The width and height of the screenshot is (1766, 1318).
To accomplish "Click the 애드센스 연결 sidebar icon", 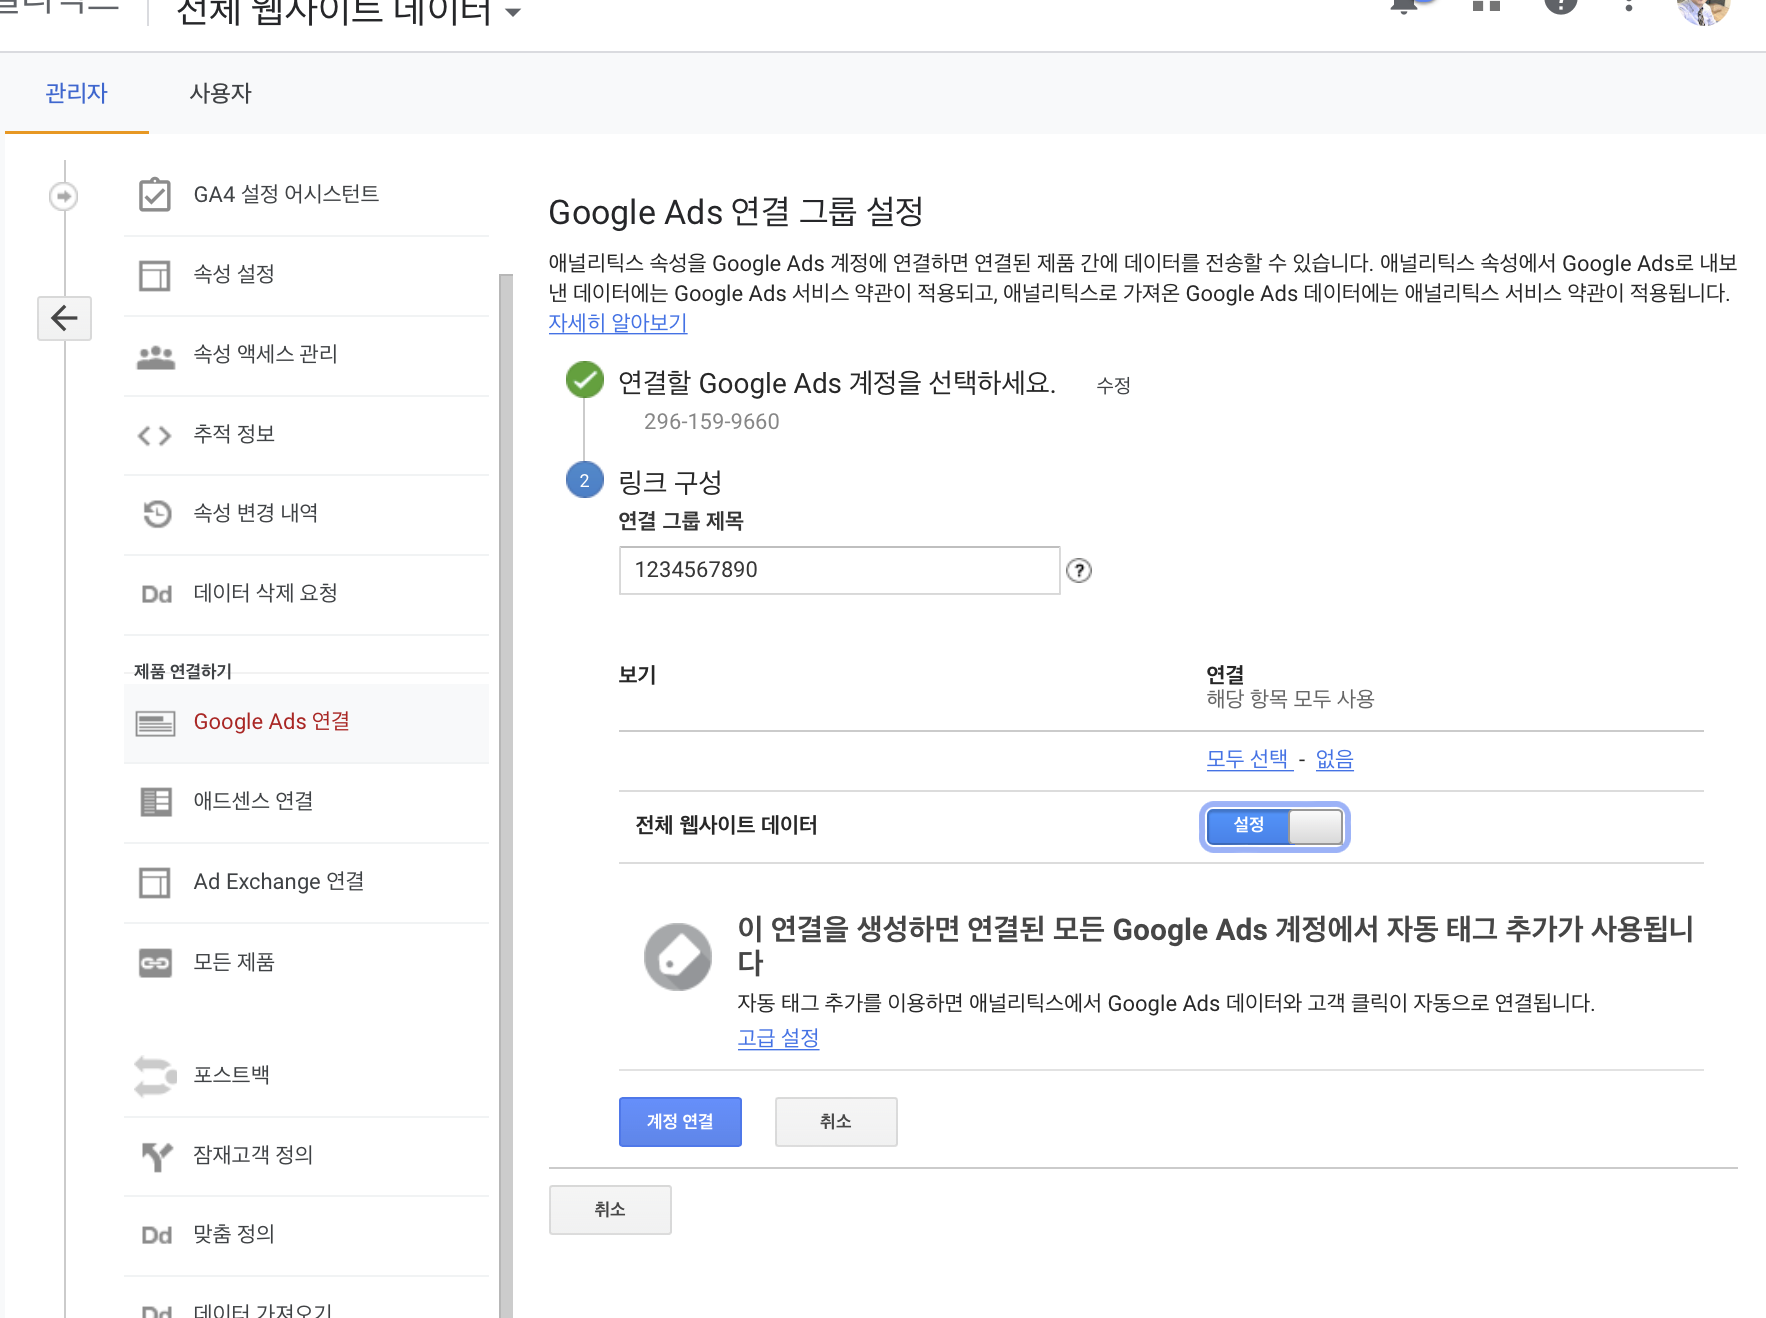I will pos(155,802).
